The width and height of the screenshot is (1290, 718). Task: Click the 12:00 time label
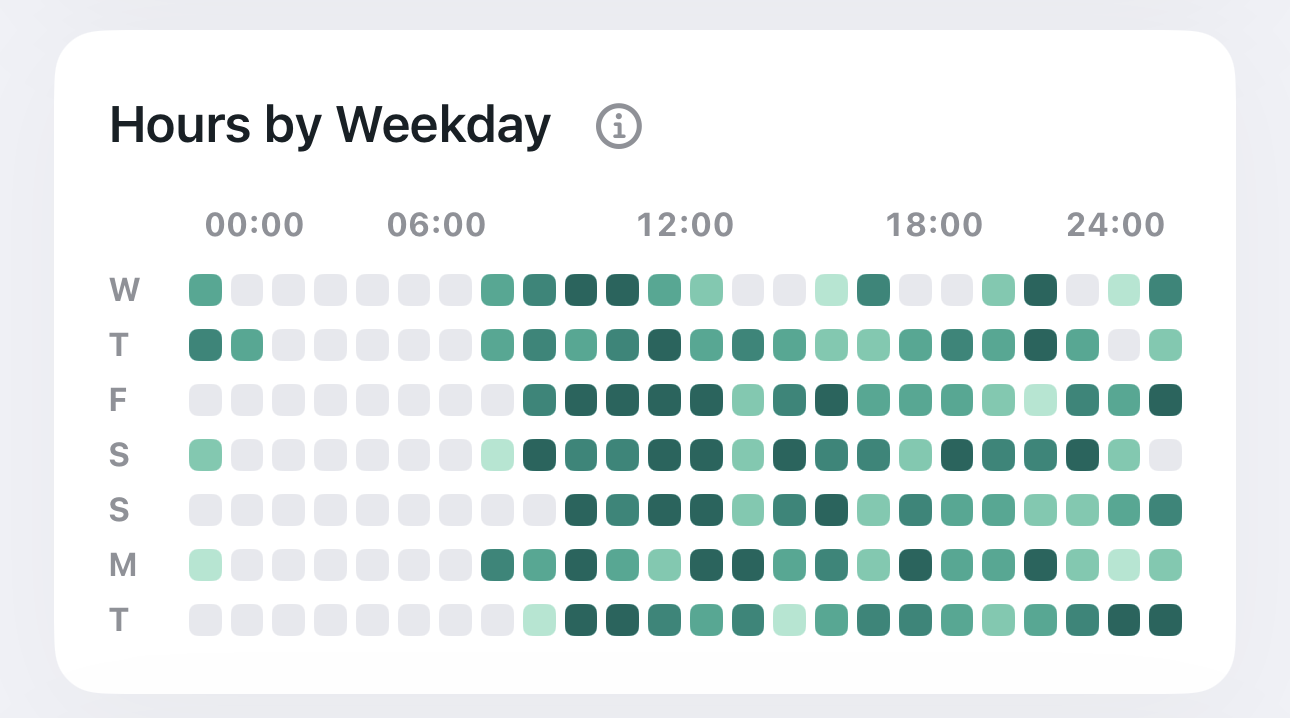click(686, 225)
